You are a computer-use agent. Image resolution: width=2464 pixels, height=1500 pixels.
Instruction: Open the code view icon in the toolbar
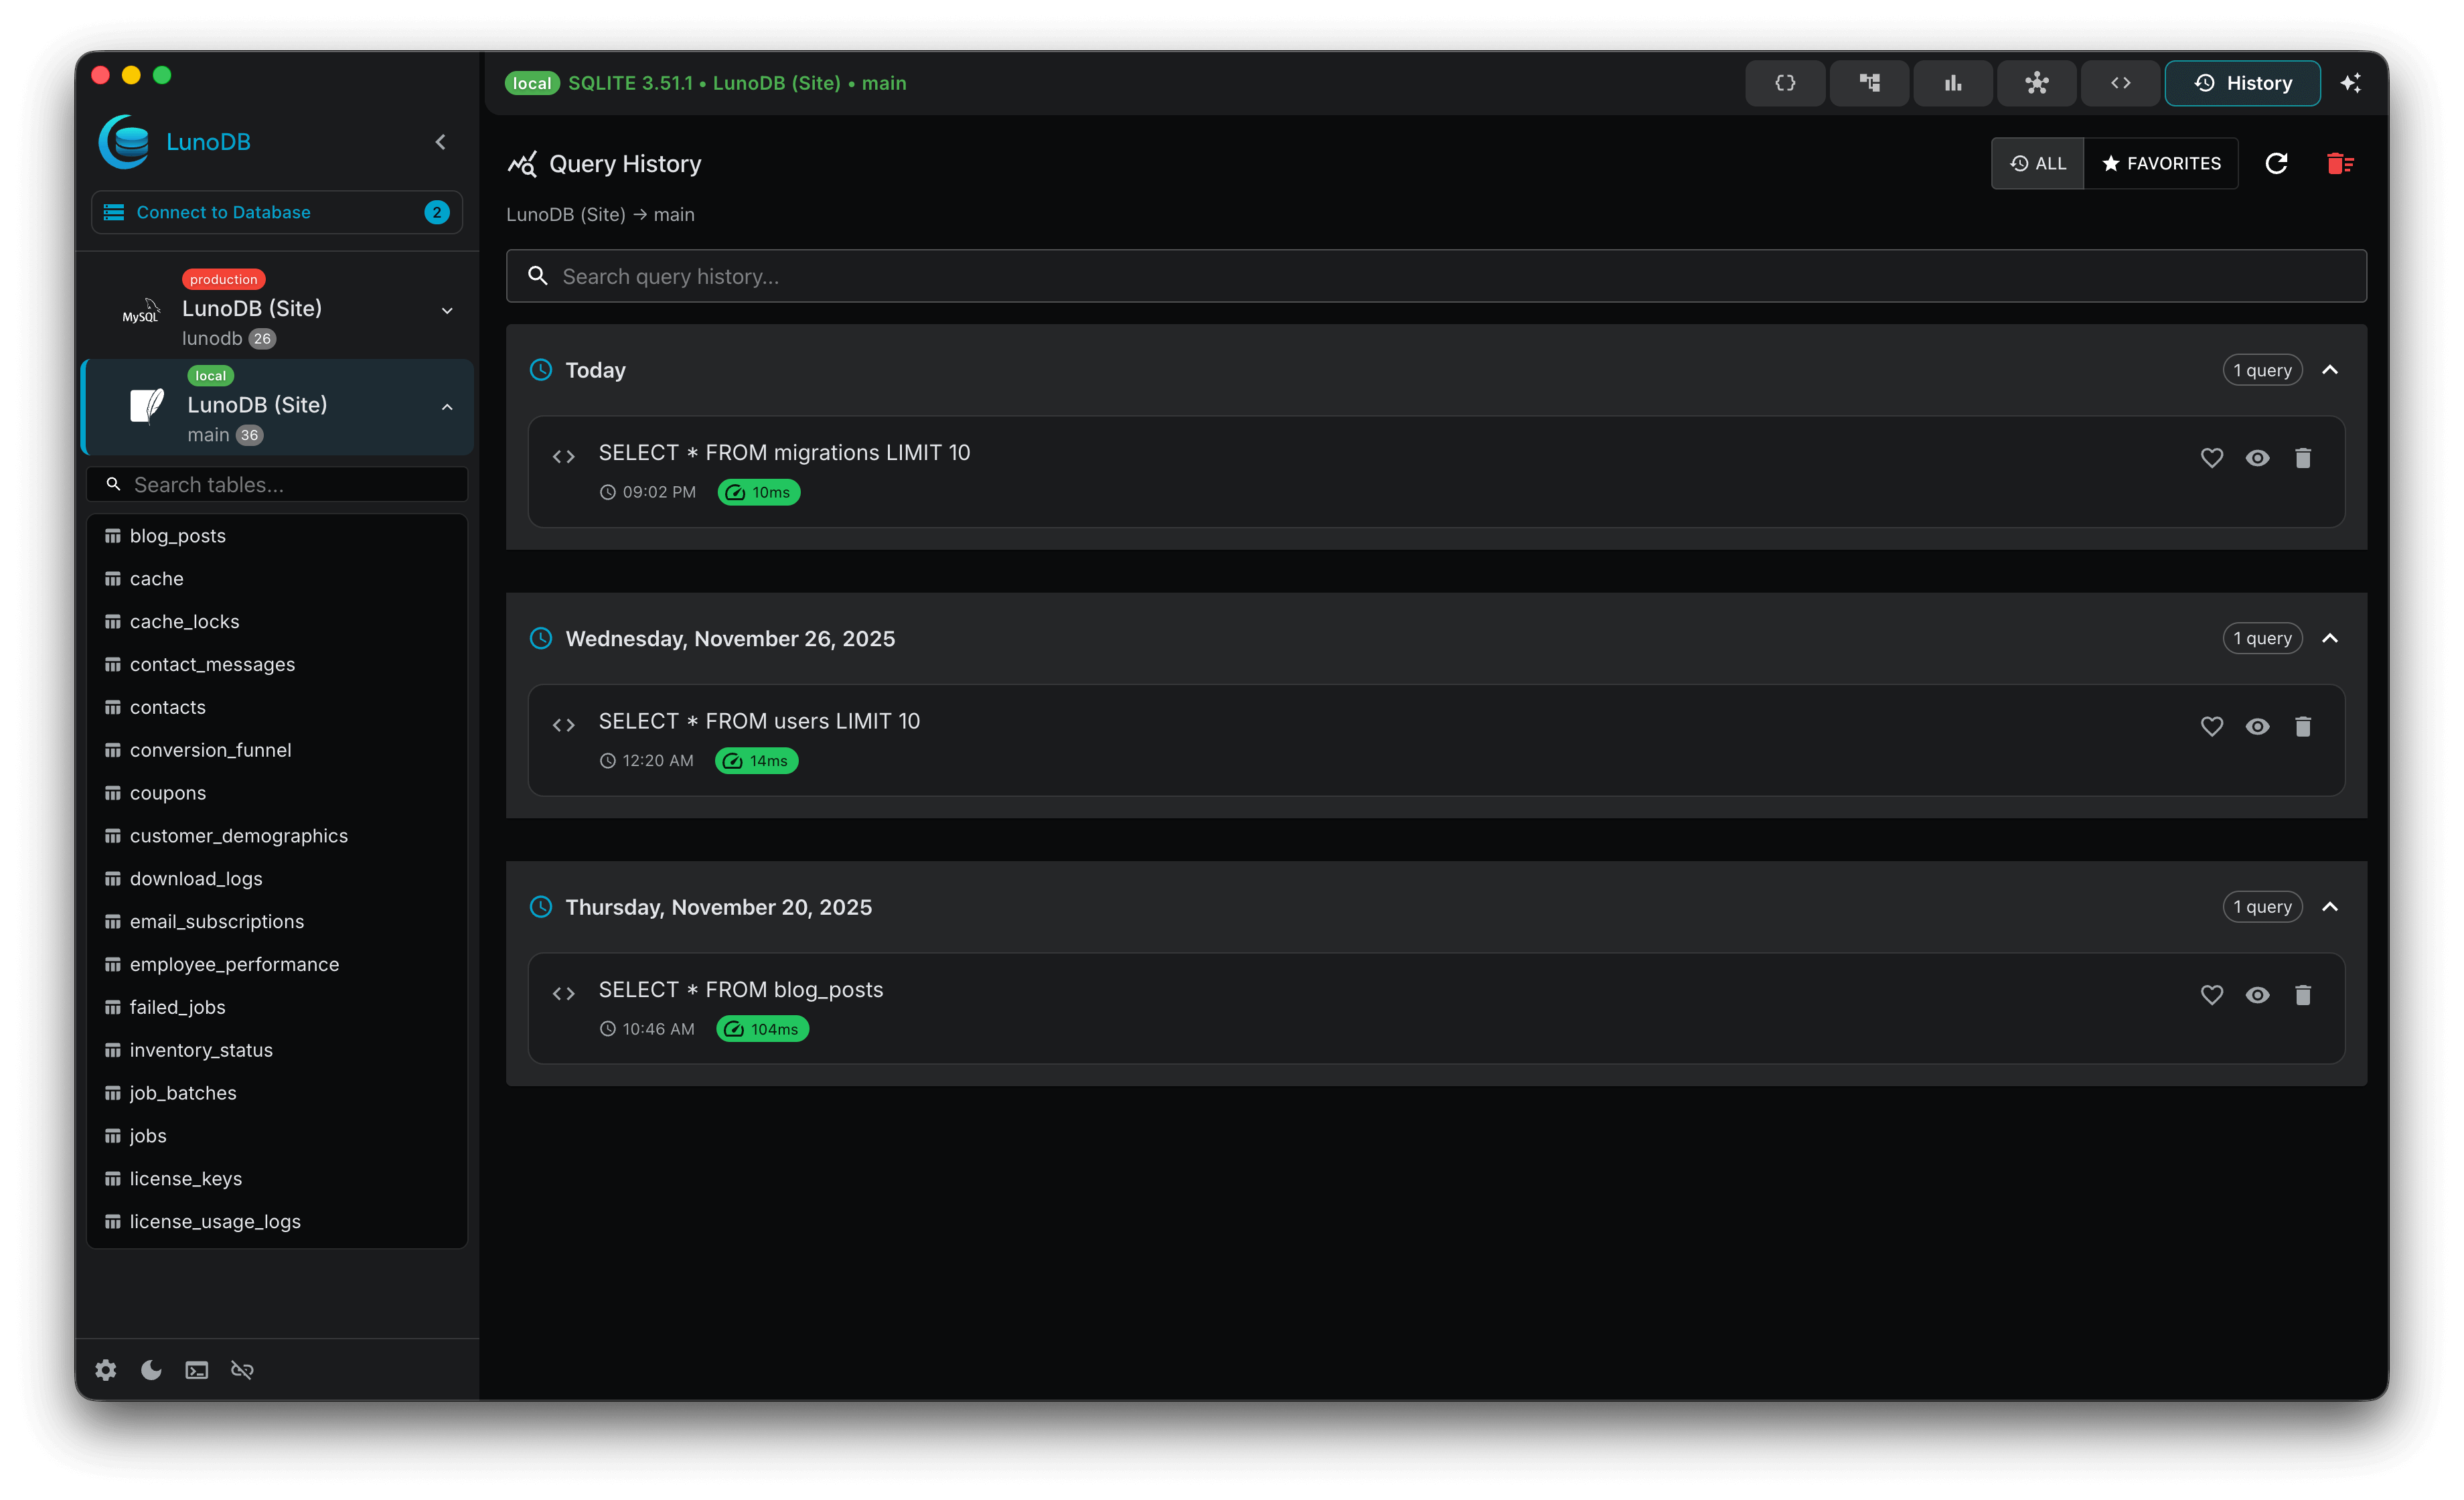[x=2119, y=83]
